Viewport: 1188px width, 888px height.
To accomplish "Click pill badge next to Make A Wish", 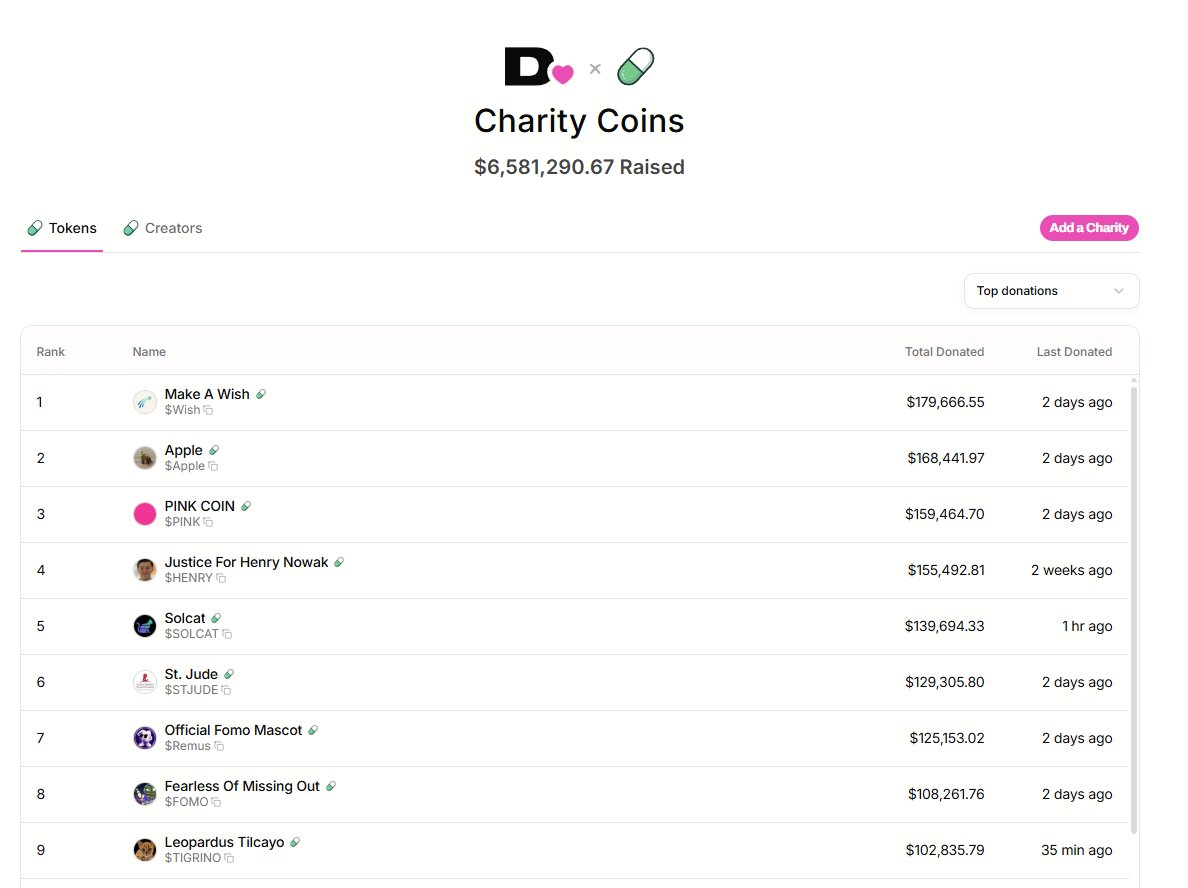I will tap(261, 395).
